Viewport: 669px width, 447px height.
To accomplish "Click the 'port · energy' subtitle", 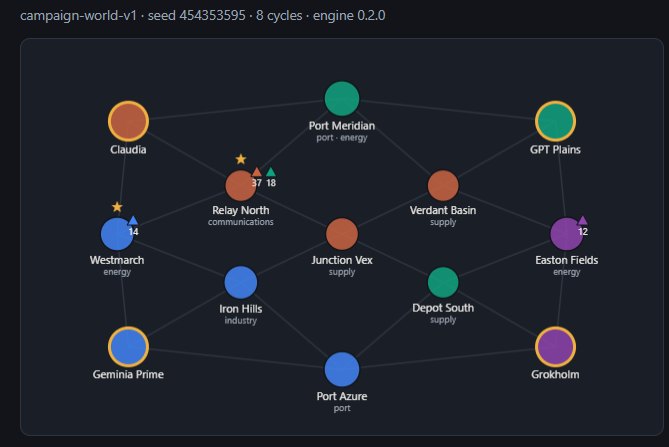I will pos(342,138).
